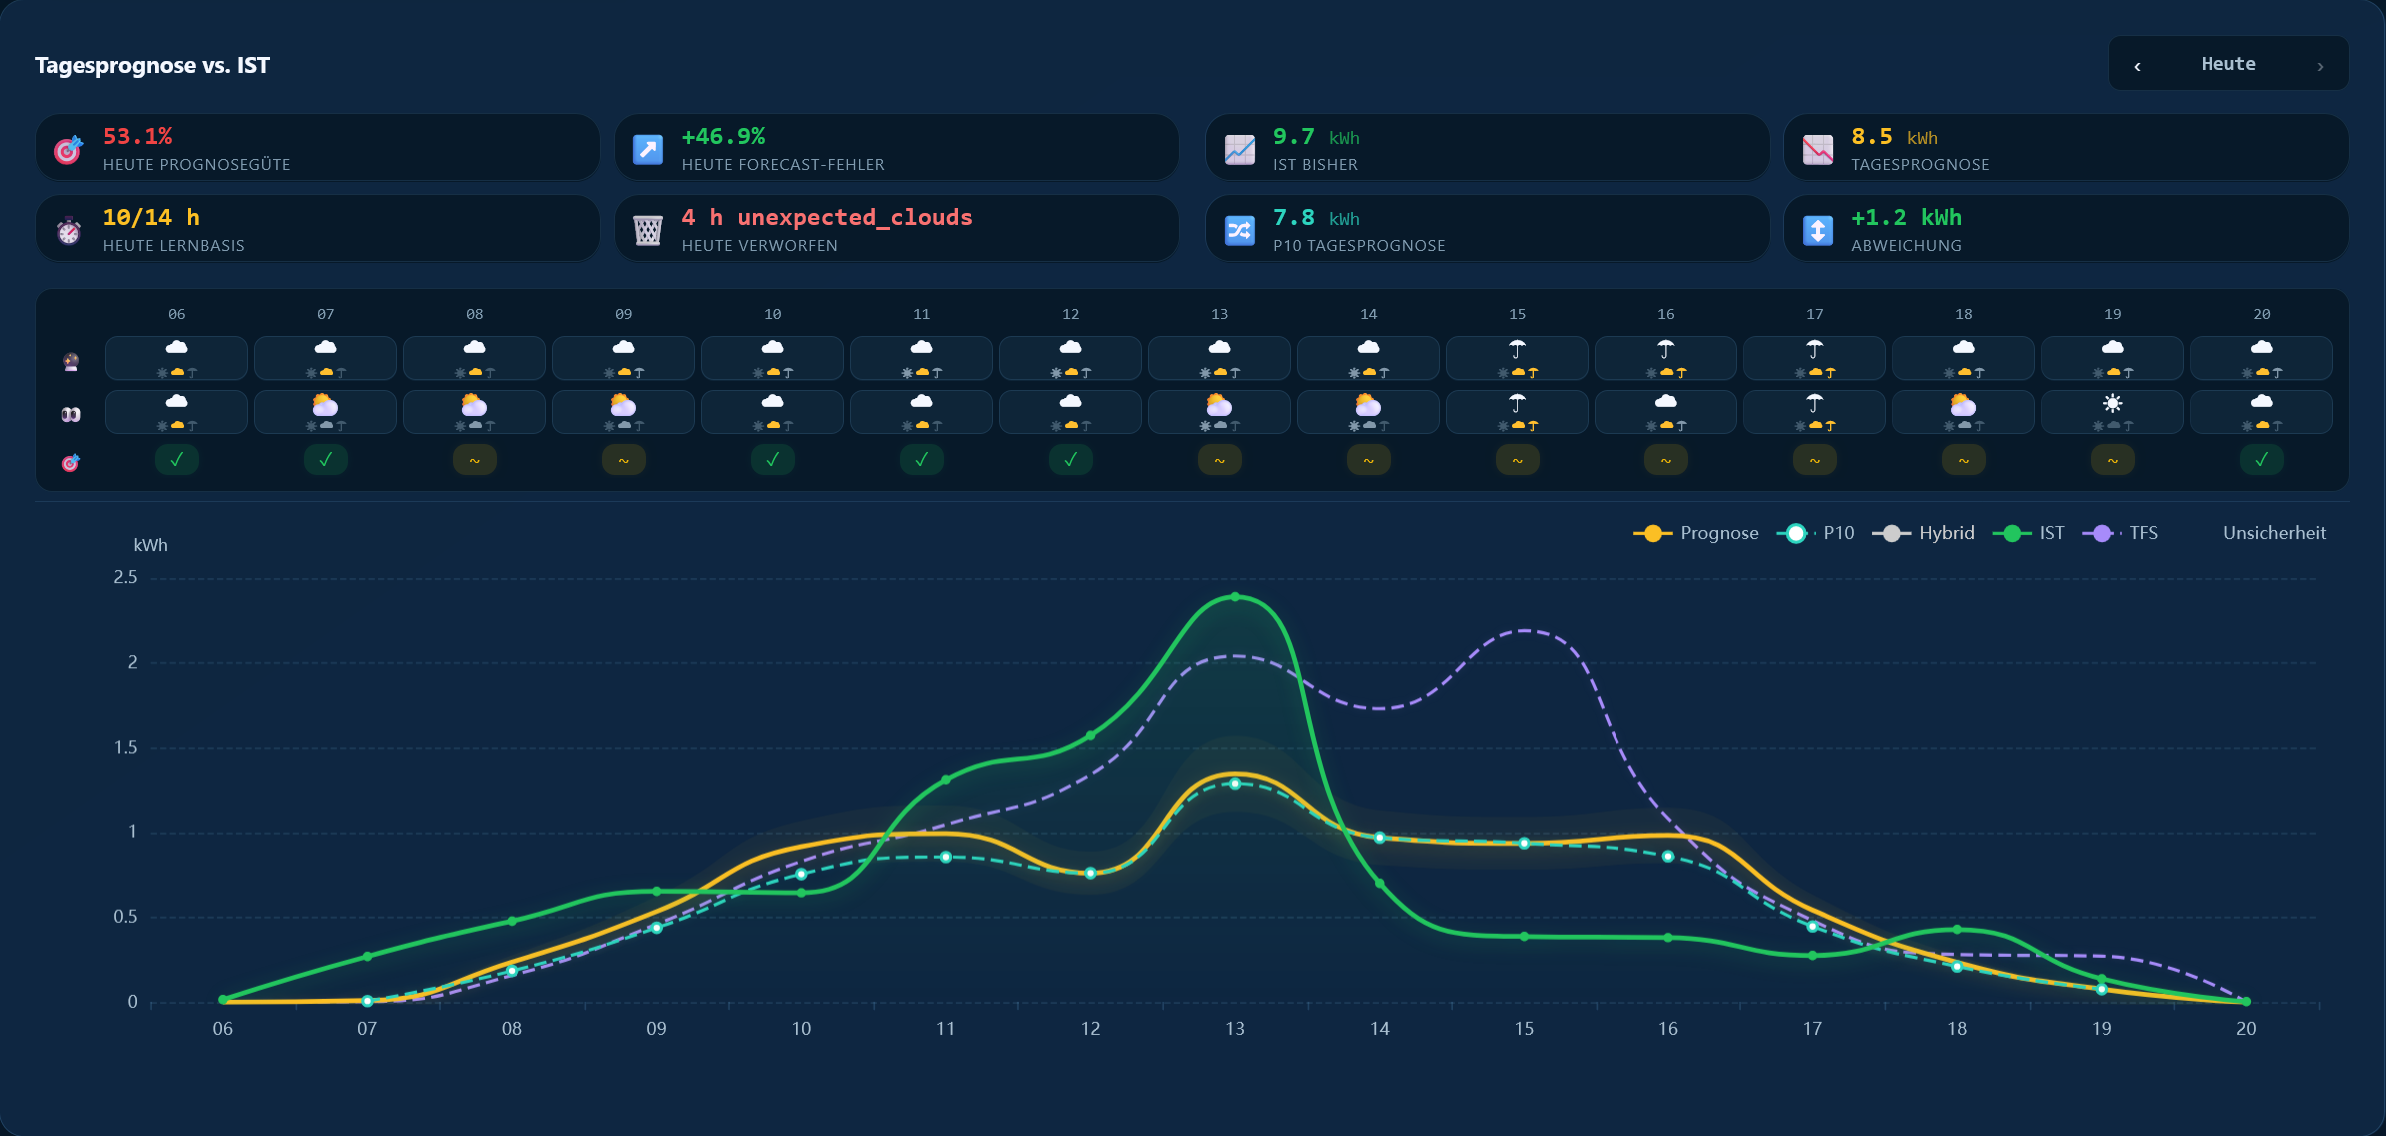Click the up-down arrow icon of Abweichung
2387x1136 pixels.
[1818, 230]
